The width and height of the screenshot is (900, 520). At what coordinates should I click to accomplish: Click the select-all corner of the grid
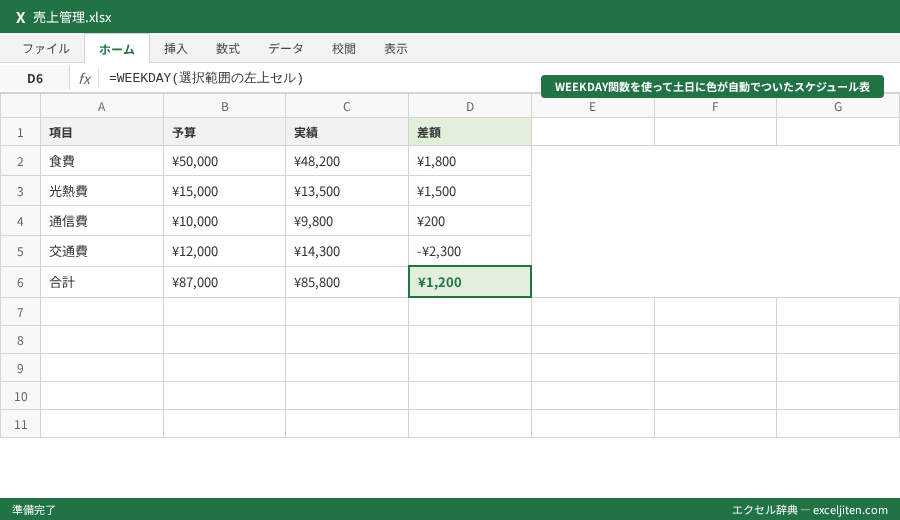20,107
